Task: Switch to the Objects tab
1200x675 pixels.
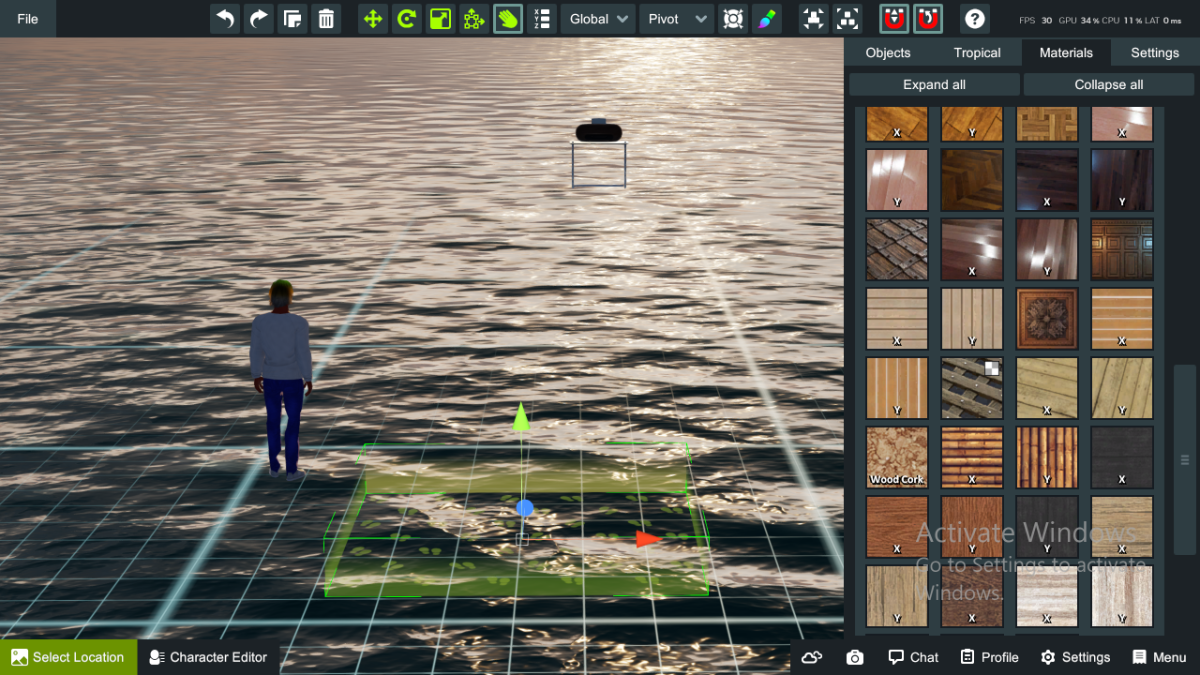Action: pyautogui.click(x=888, y=53)
